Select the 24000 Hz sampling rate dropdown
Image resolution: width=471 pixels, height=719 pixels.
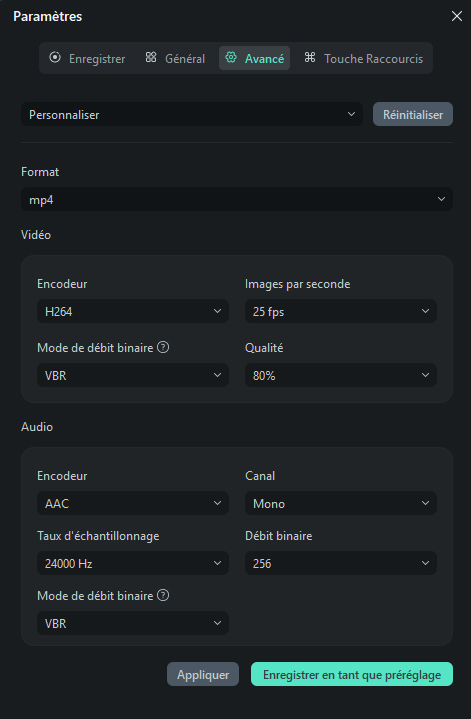tap(133, 563)
